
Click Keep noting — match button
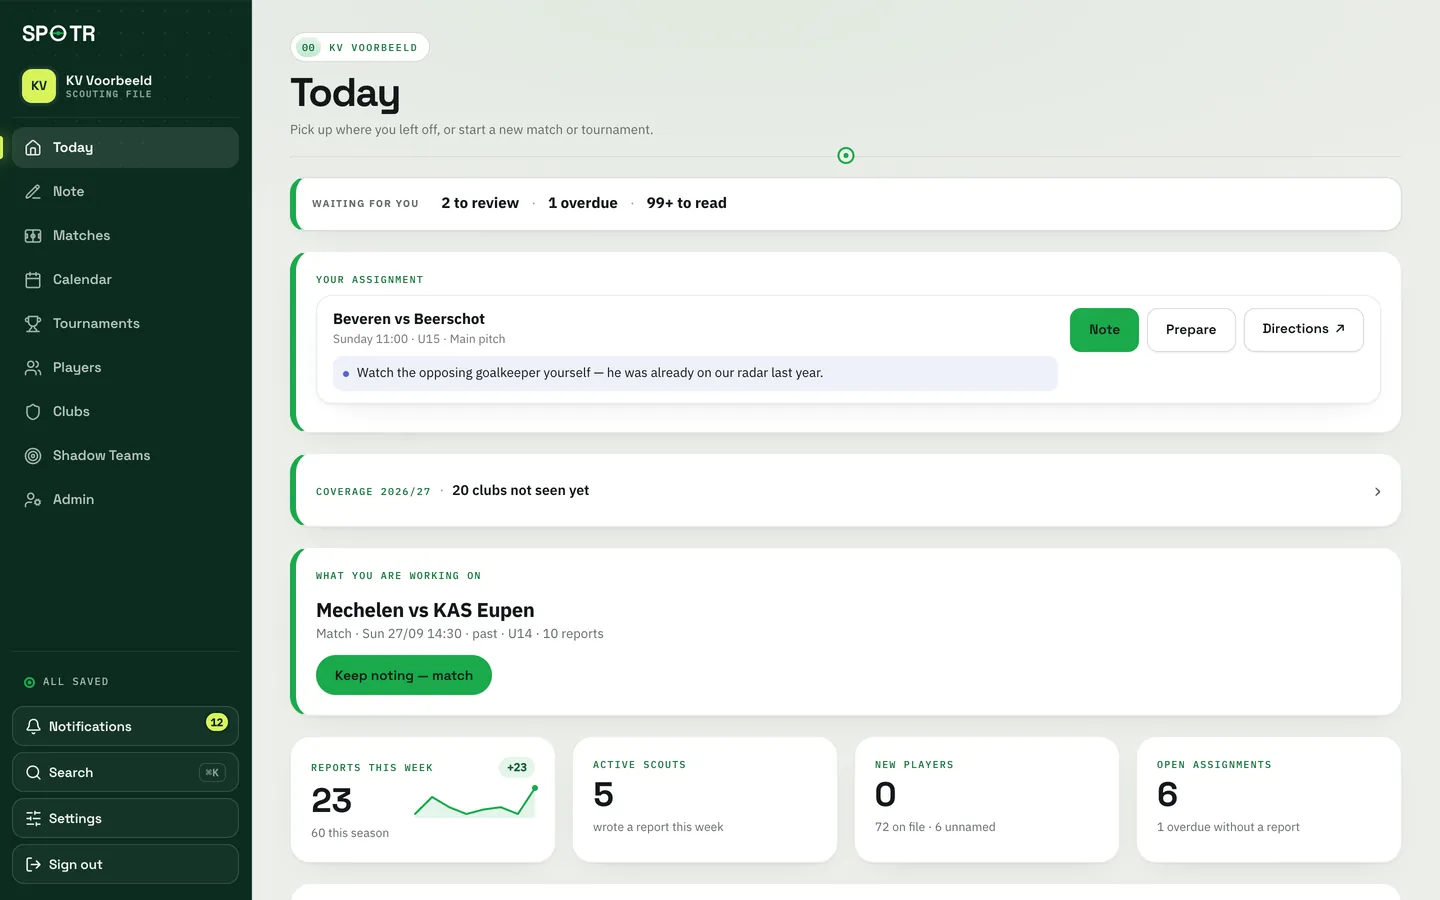pos(403,675)
